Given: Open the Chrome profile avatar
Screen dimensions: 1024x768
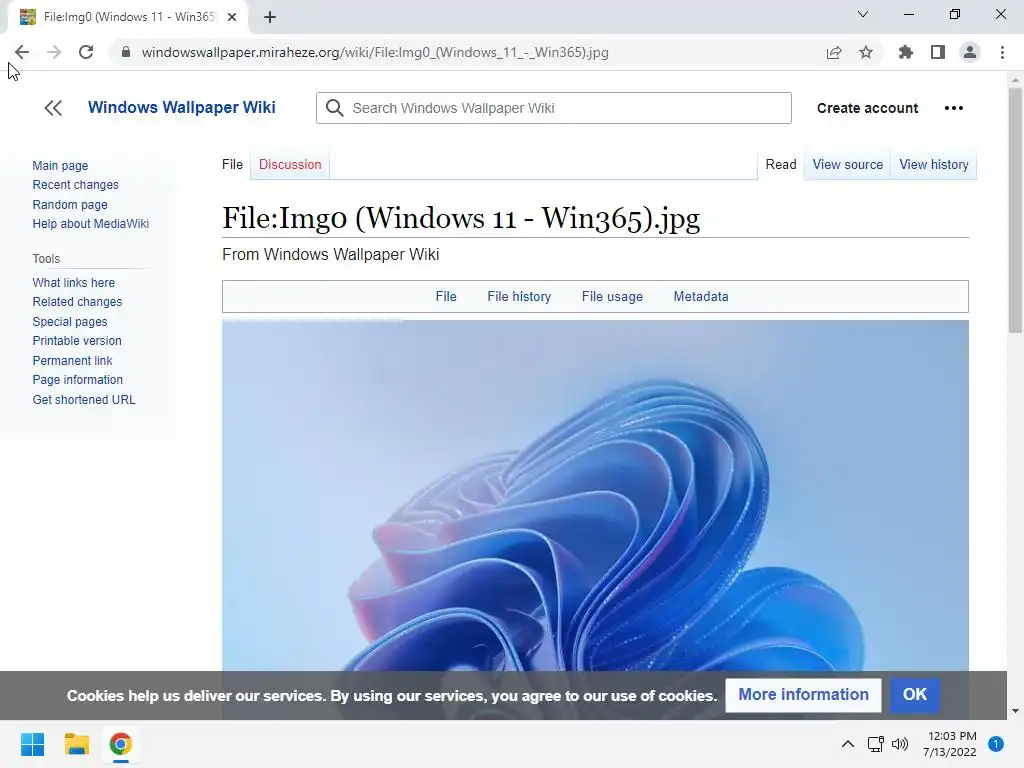Looking at the screenshot, I should [x=970, y=52].
